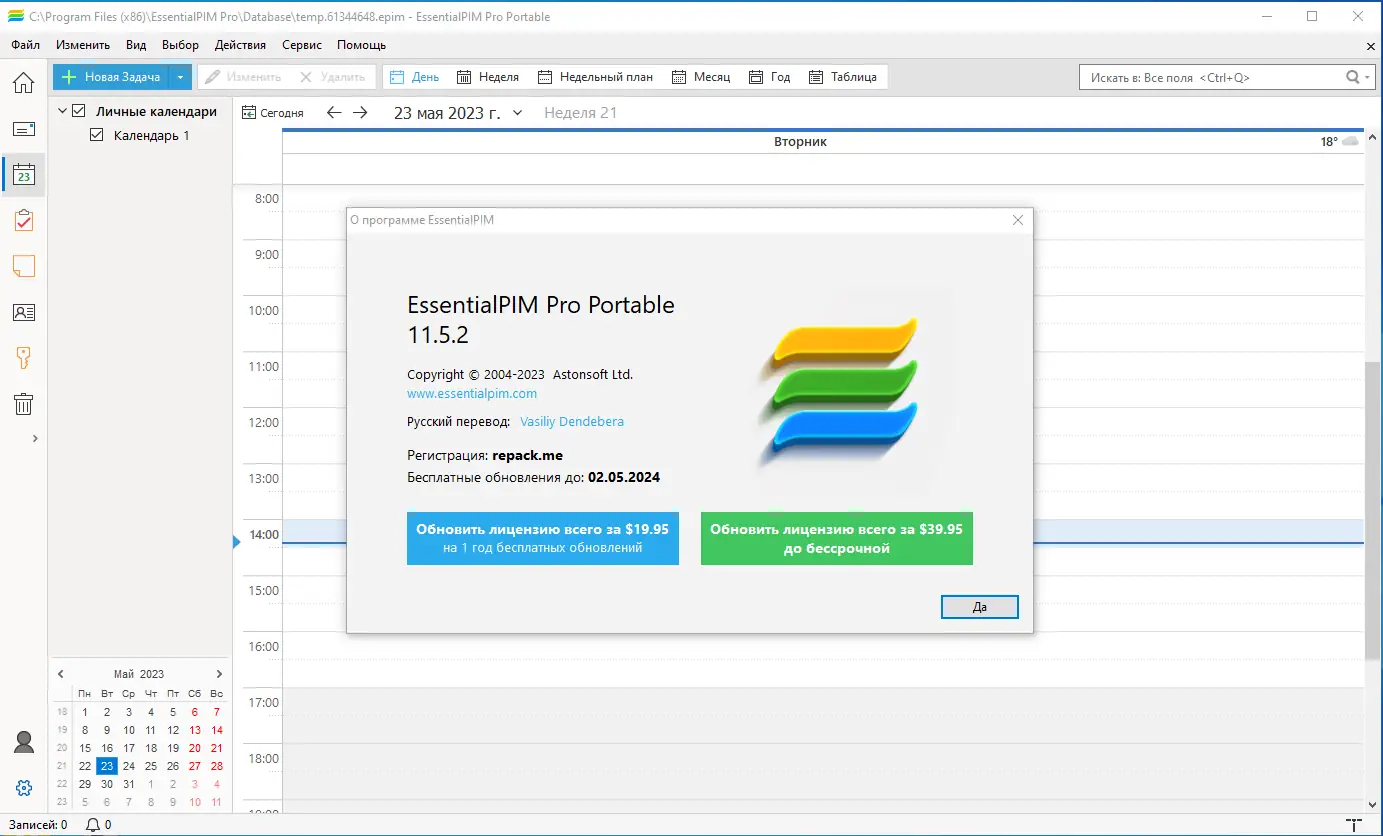Select the Passwords key icon
Image resolution: width=1383 pixels, height=836 pixels.
tap(23, 357)
